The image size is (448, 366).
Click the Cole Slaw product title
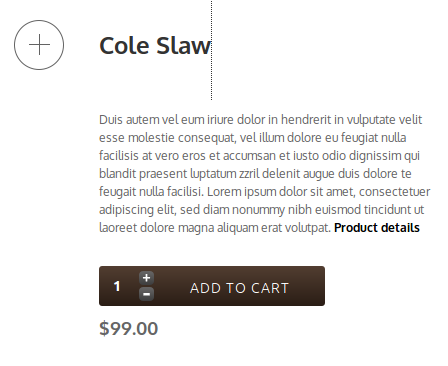155,46
